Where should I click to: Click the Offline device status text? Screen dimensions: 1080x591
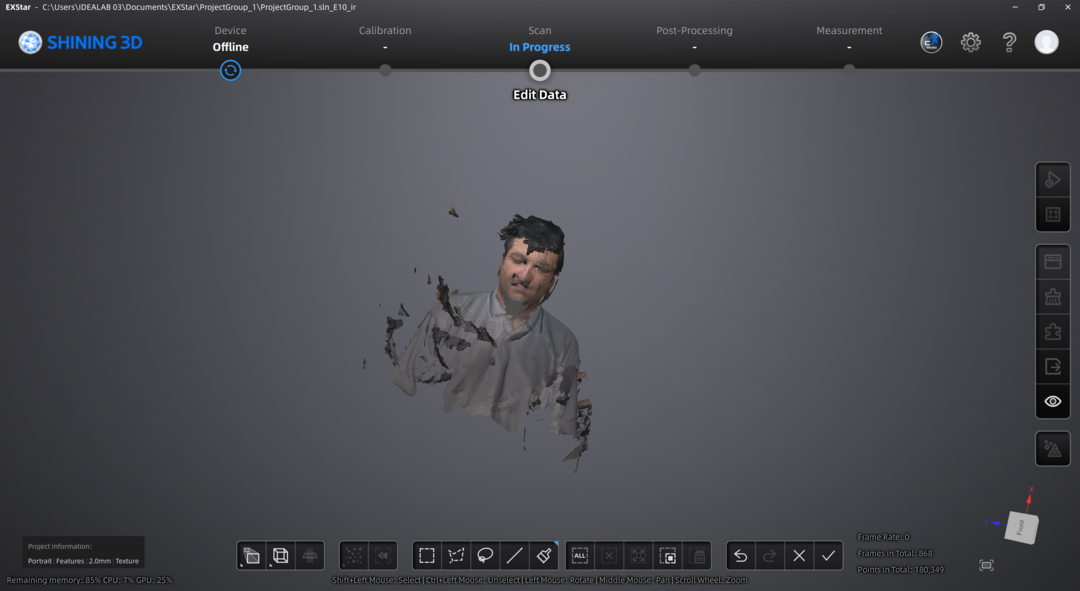click(230, 47)
